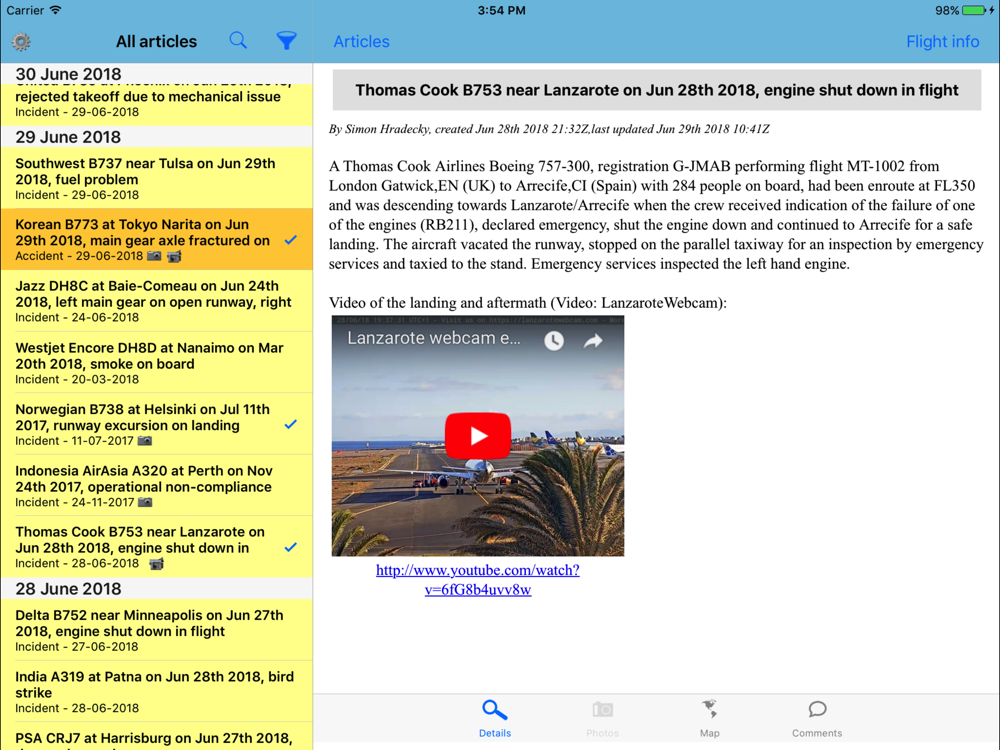This screenshot has width=1000, height=750.
Task: Tap the Carrier label in status bar
Action: (x=25, y=10)
